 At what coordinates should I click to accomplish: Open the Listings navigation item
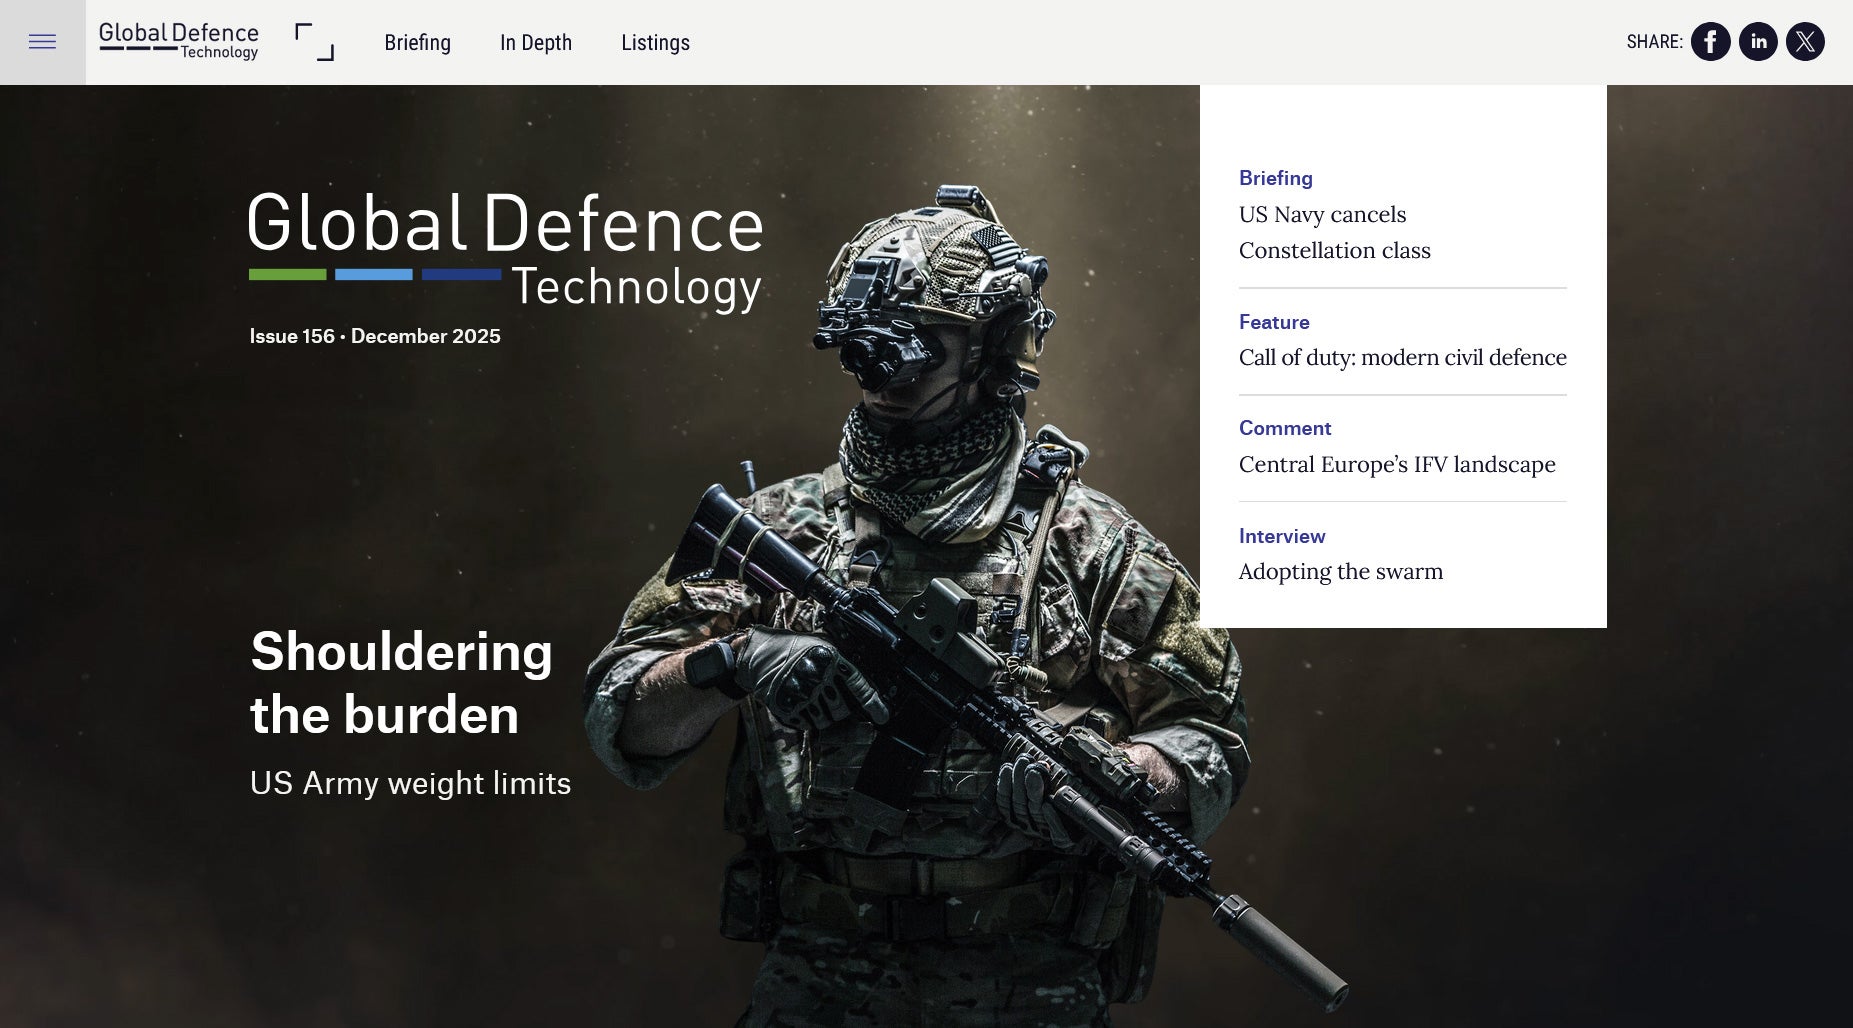click(x=655, y=43)
